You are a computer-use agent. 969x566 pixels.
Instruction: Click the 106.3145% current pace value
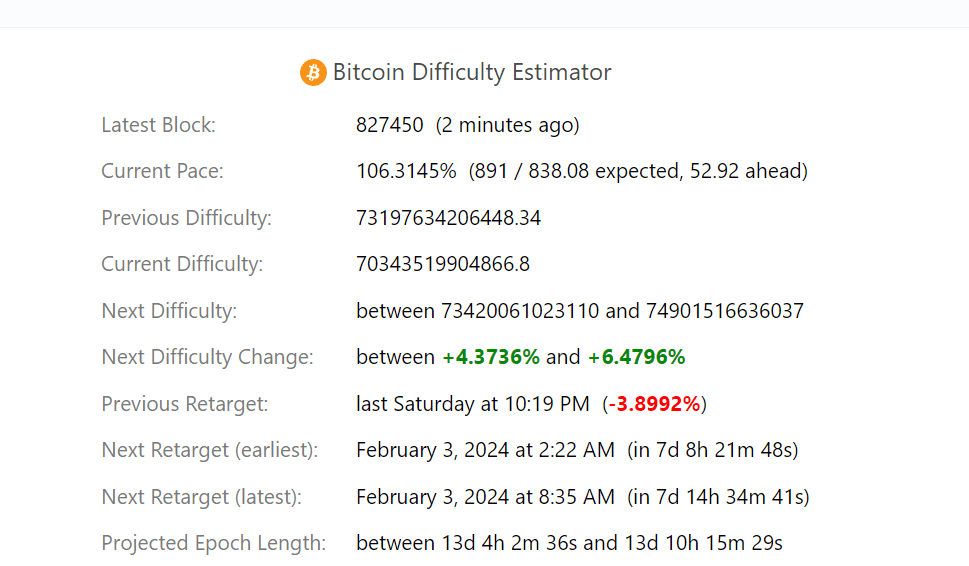[406, 171]
